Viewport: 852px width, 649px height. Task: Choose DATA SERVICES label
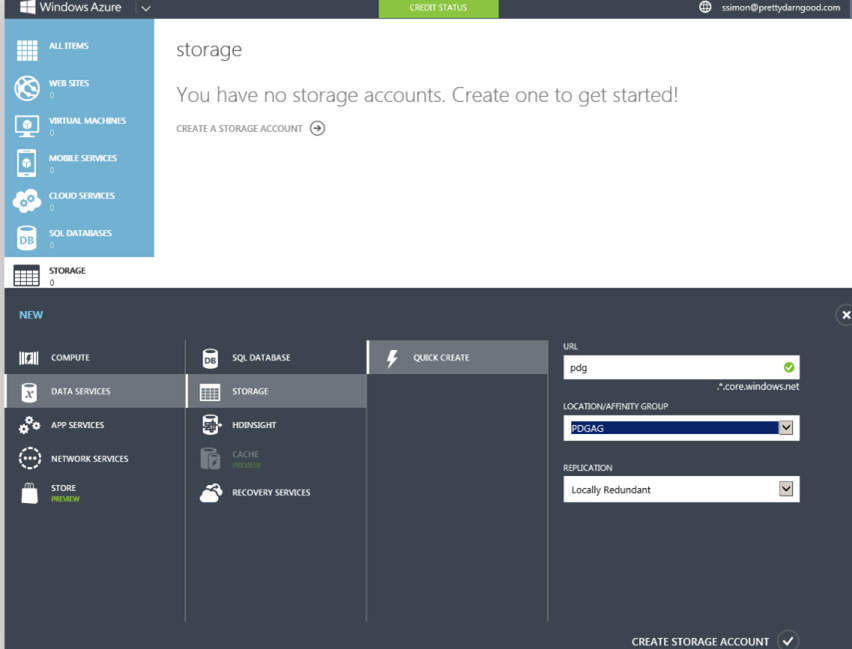click(x=80, y=391)
